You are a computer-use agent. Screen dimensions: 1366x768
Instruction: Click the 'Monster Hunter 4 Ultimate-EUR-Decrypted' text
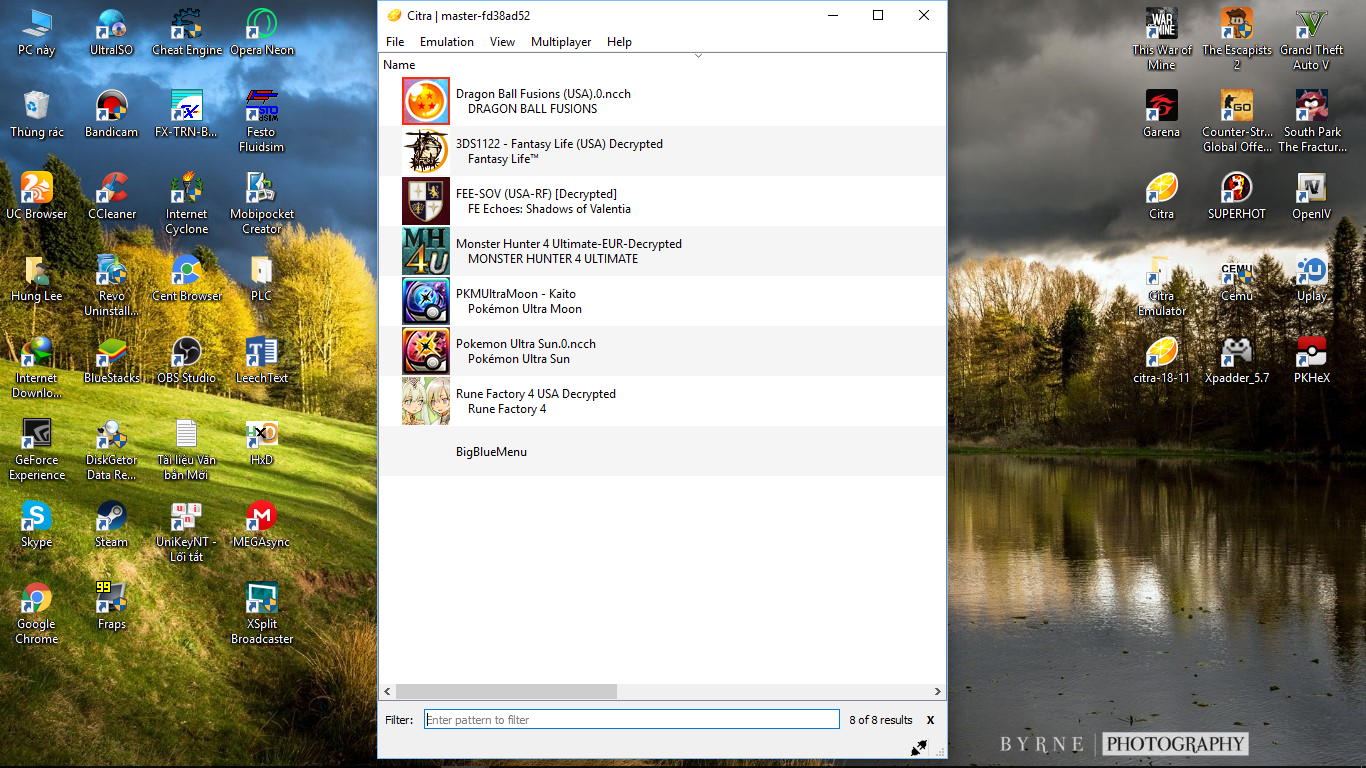[569, 244]
